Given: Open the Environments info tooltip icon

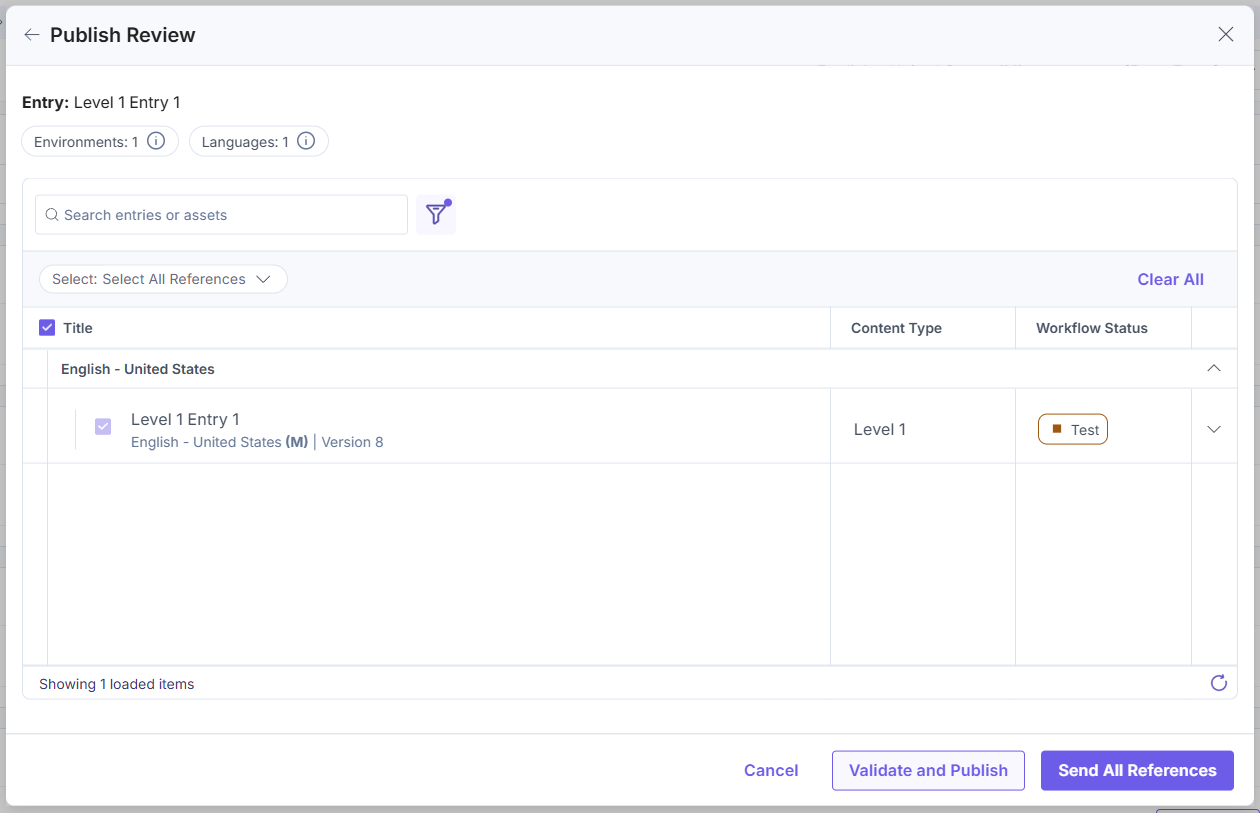Looking at the screenshot, I should click(156, 141).
